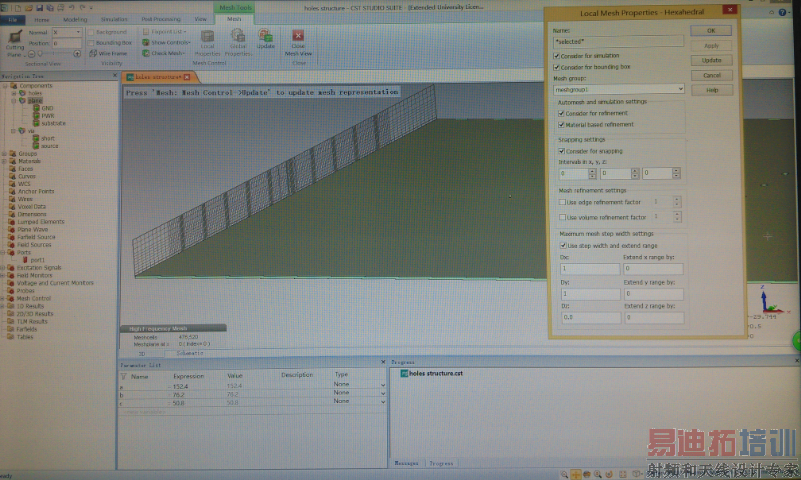Click the Undo icon in quick access toolbar

pyautogui.click(x=72, y=8)
